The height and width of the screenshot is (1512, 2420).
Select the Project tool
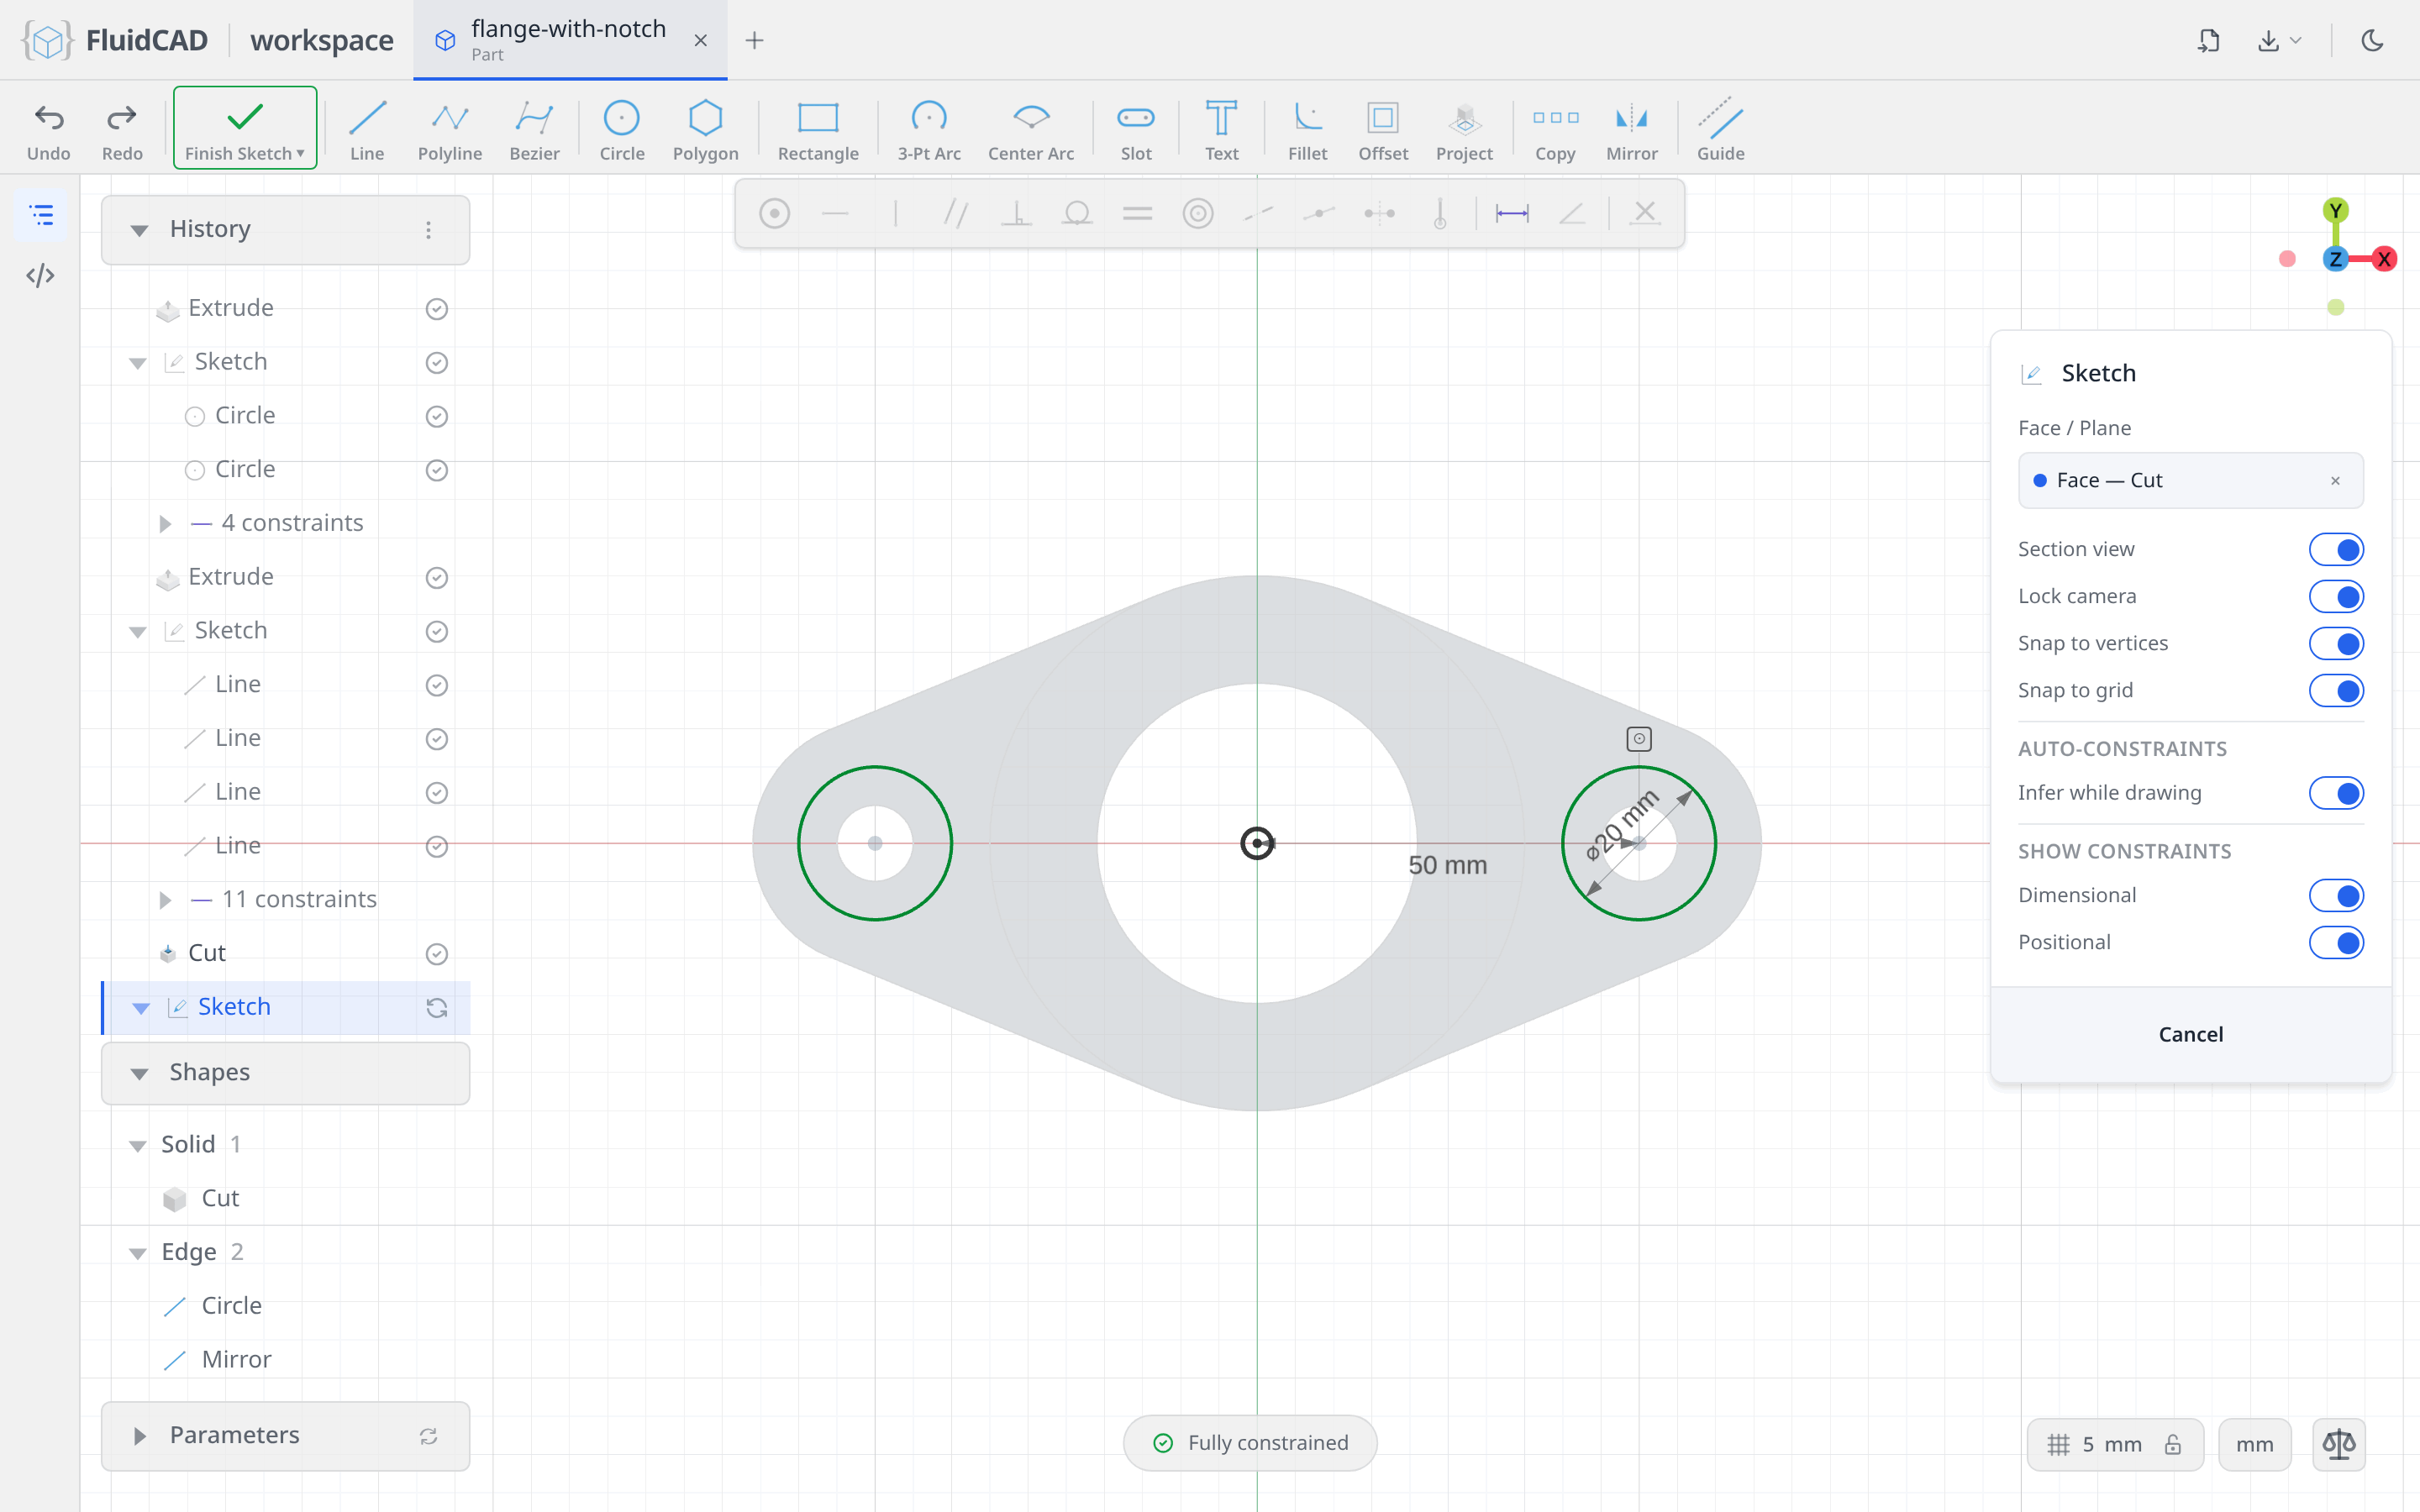(1464, 130)
